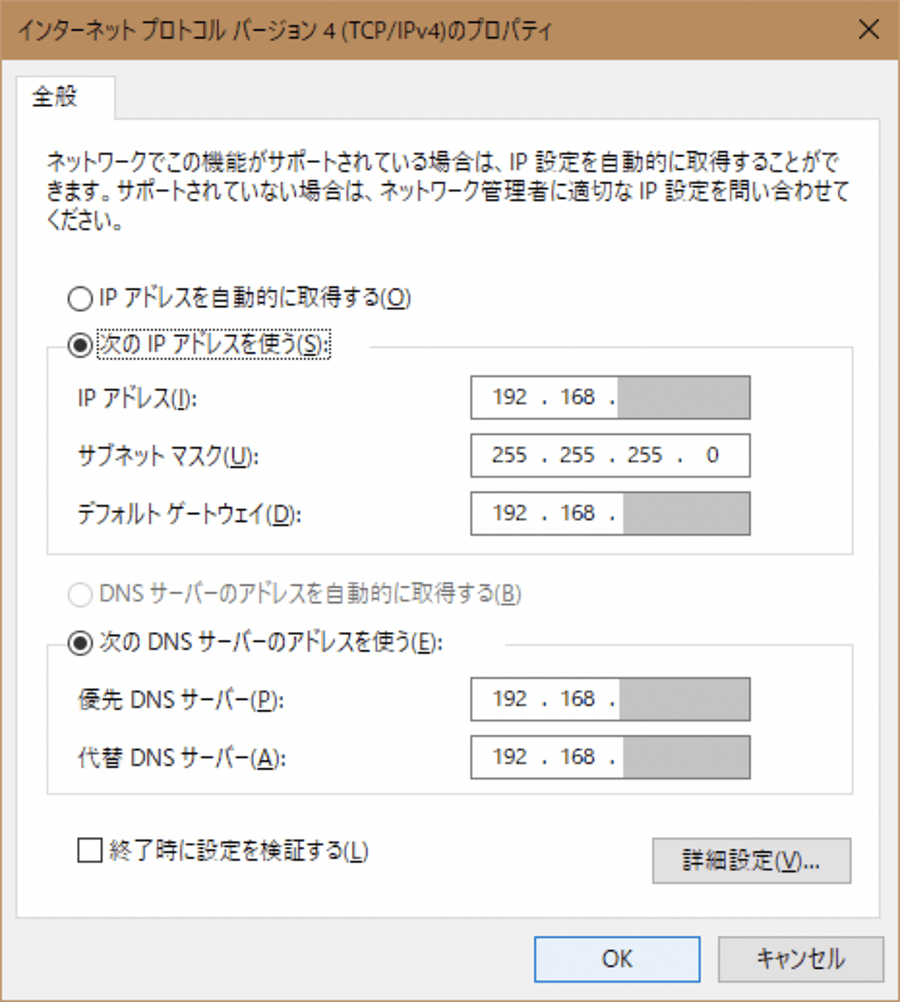This screenshot has width=900, height=1002.
Task: Click first octet '255' of subnet mask
Action: pyautogui.click(x=509, y=456)
